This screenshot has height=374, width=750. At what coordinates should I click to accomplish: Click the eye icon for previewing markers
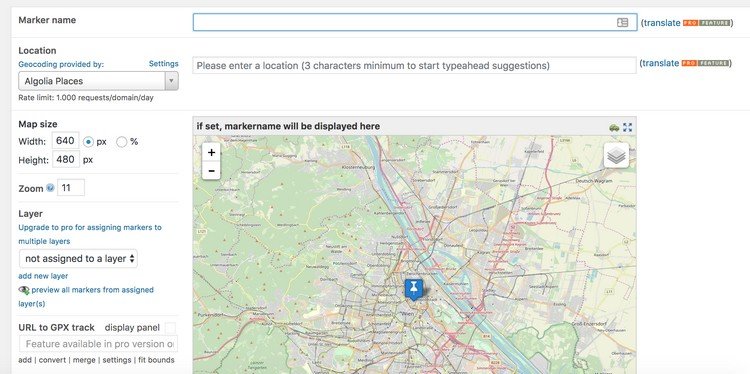23,290
